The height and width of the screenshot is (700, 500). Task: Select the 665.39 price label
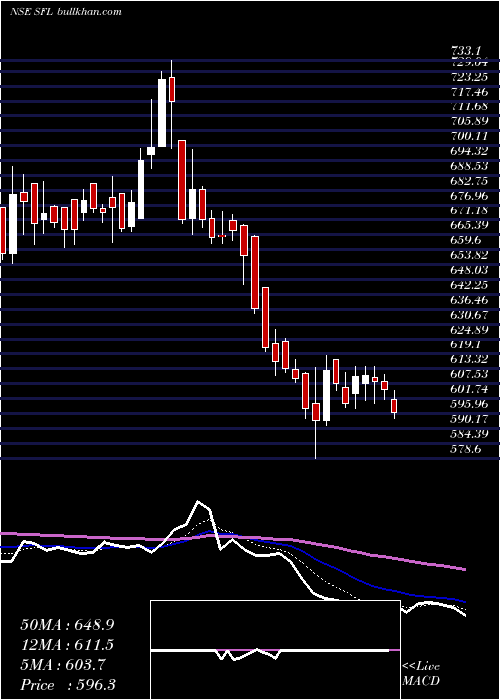[x=468, y=225]
